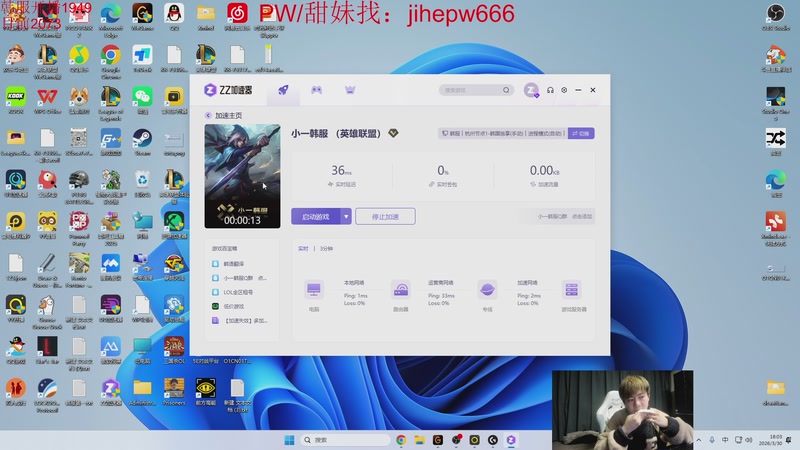Open the crown VIP membership tab

click(350, 90)
